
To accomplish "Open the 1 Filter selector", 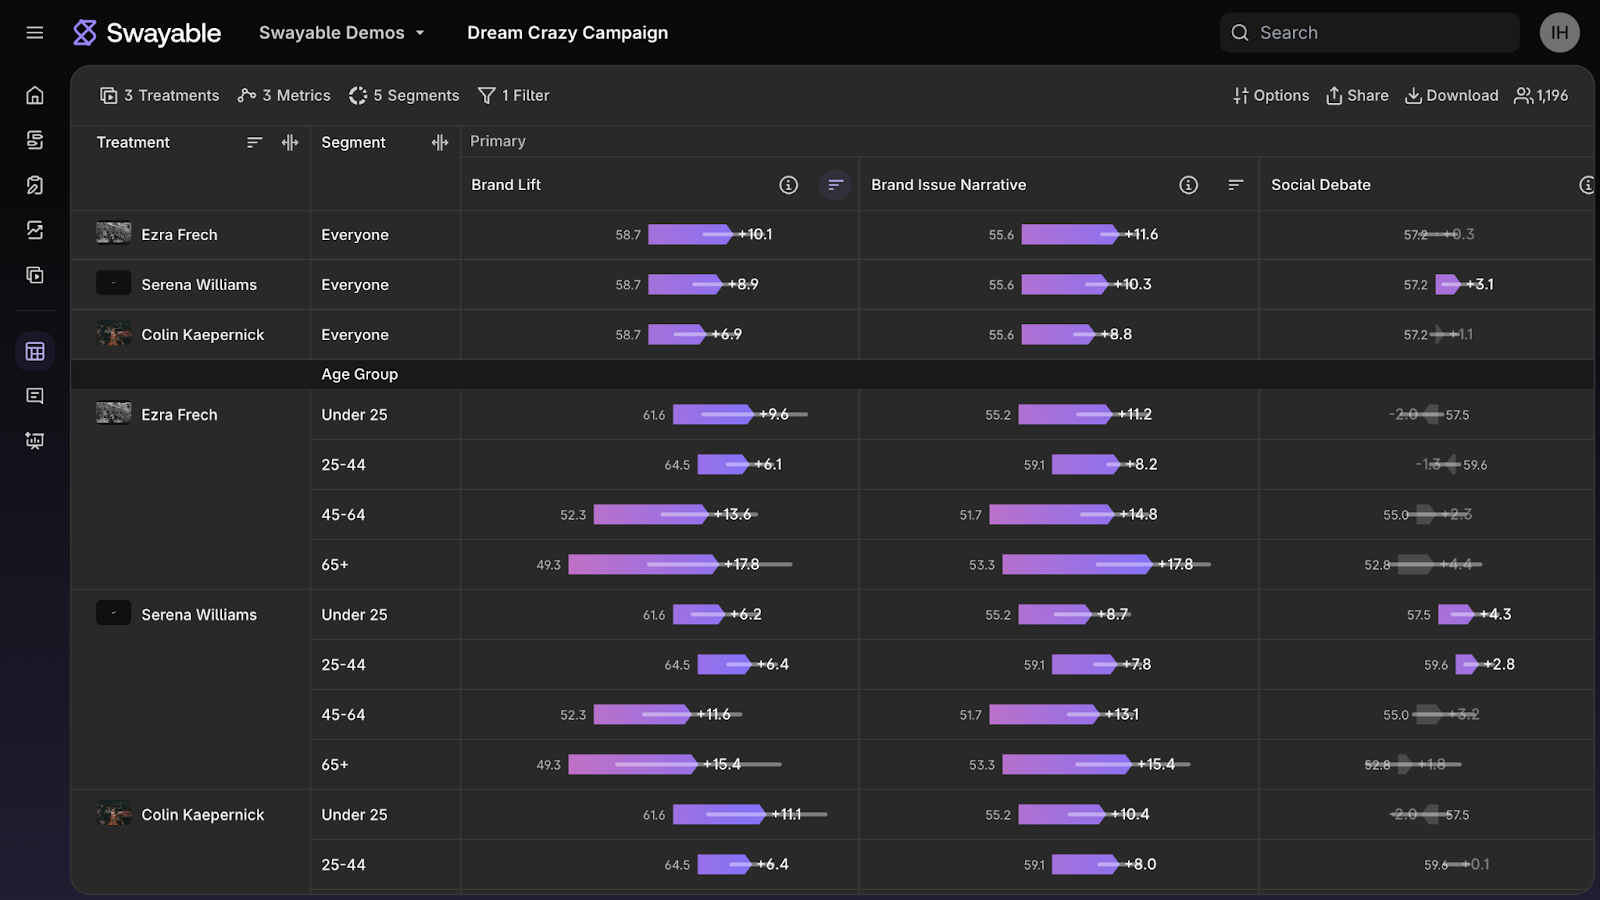I will point(514,96).
